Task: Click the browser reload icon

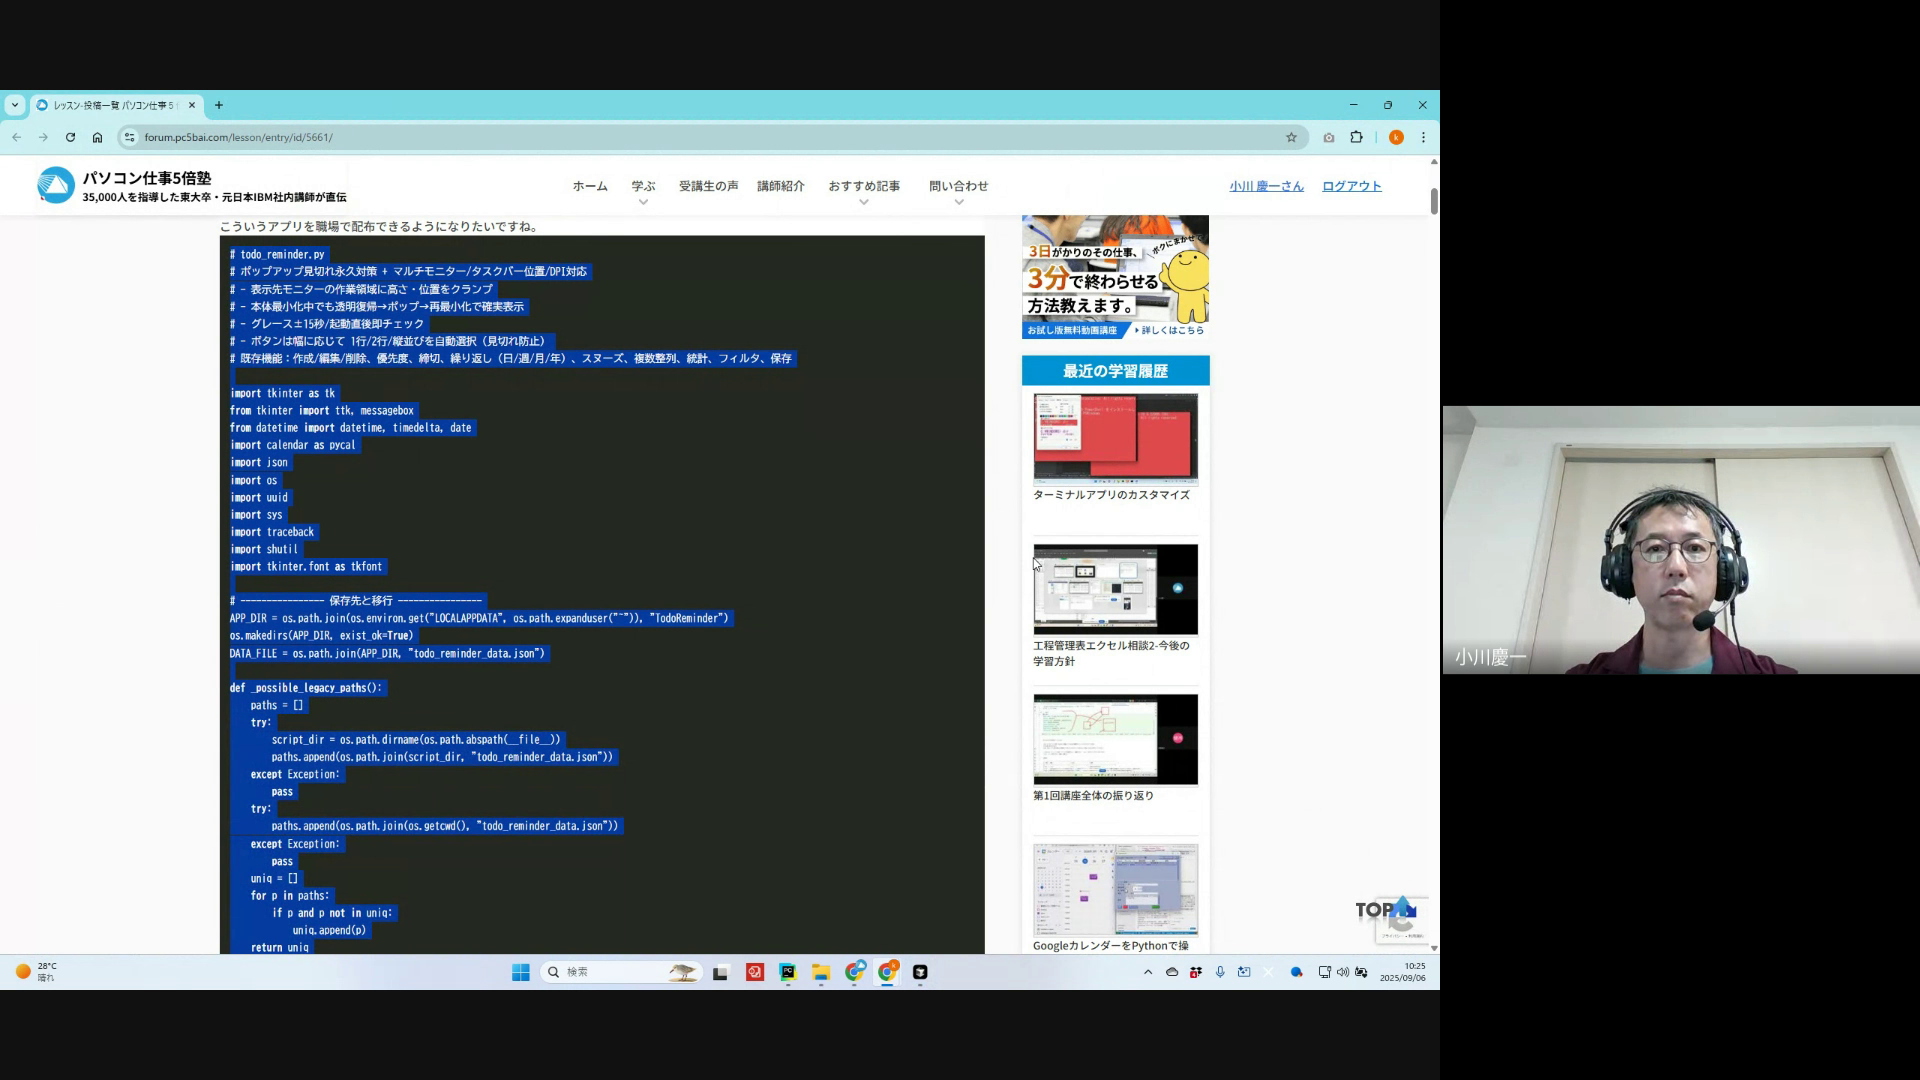Action: 70,138
